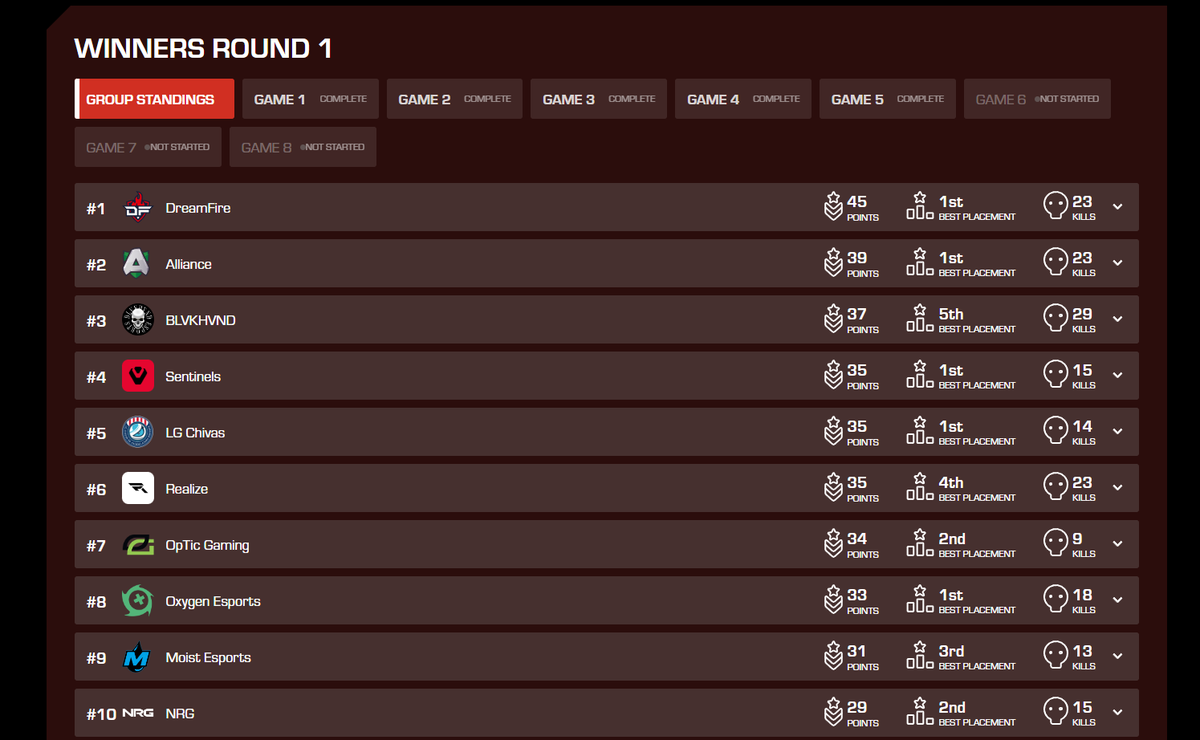Image resolution: width=1200 pixels, height=740 pixels.
Task: Click the Moist Esports team name
Action: tap(208, 657)
